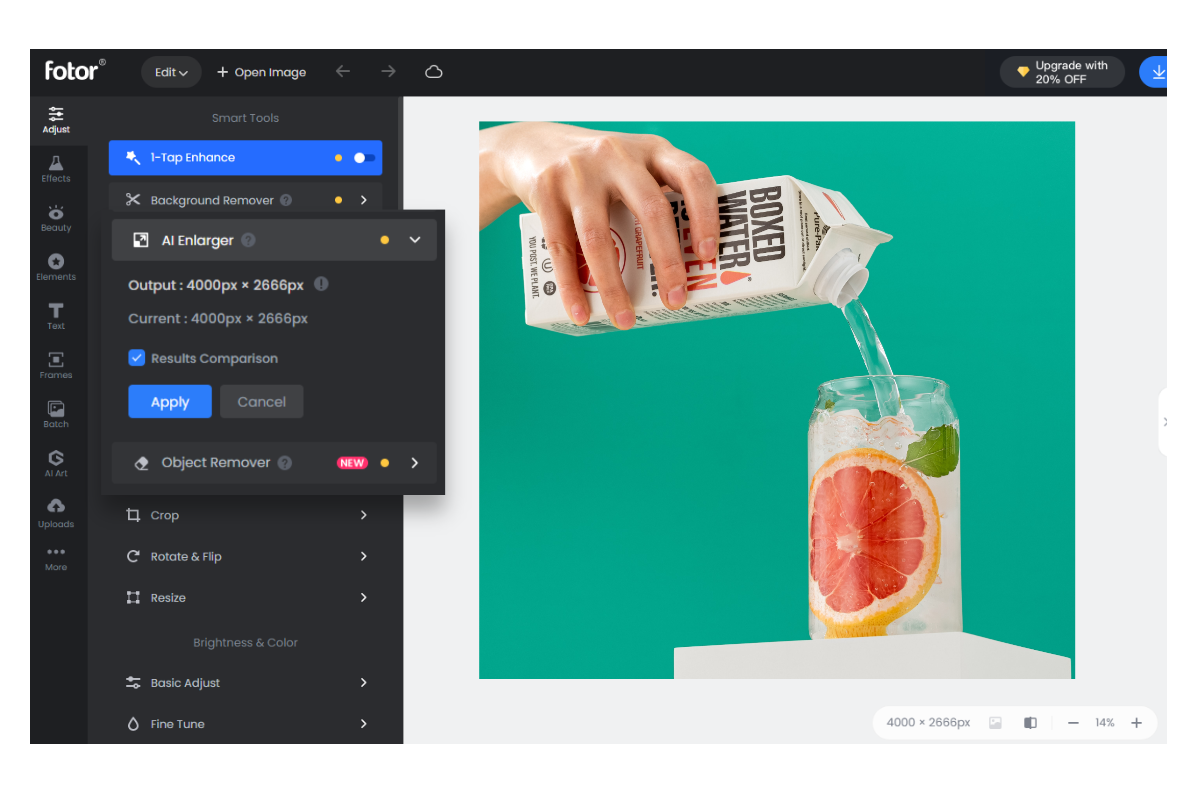Expand the Resize row arrow
The image size is (1200, 800).
[x=364, y=597]
